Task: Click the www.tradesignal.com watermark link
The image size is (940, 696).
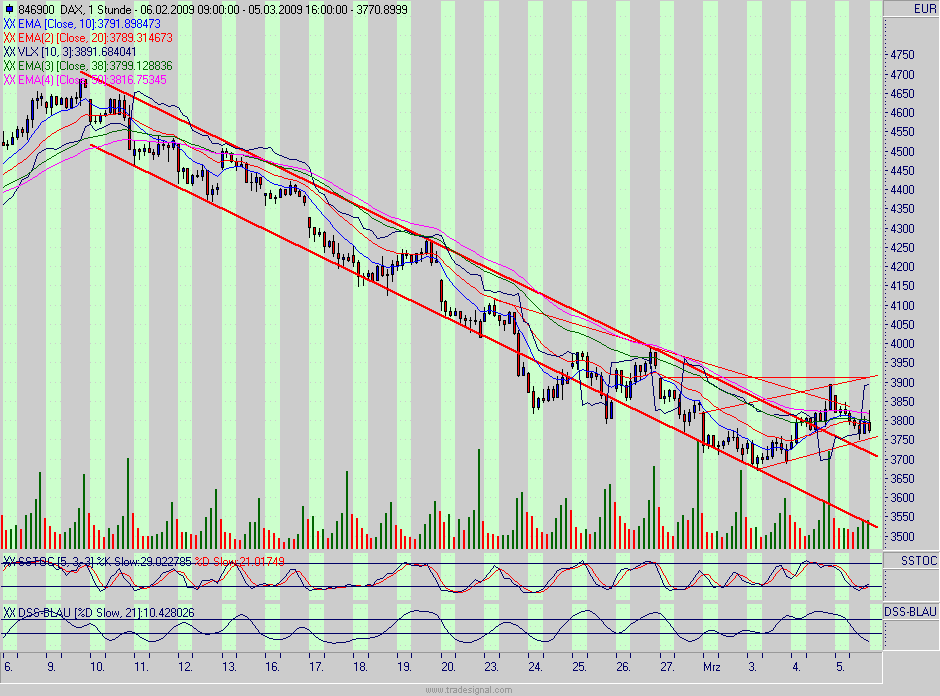Action: click(x=470, y=689)
